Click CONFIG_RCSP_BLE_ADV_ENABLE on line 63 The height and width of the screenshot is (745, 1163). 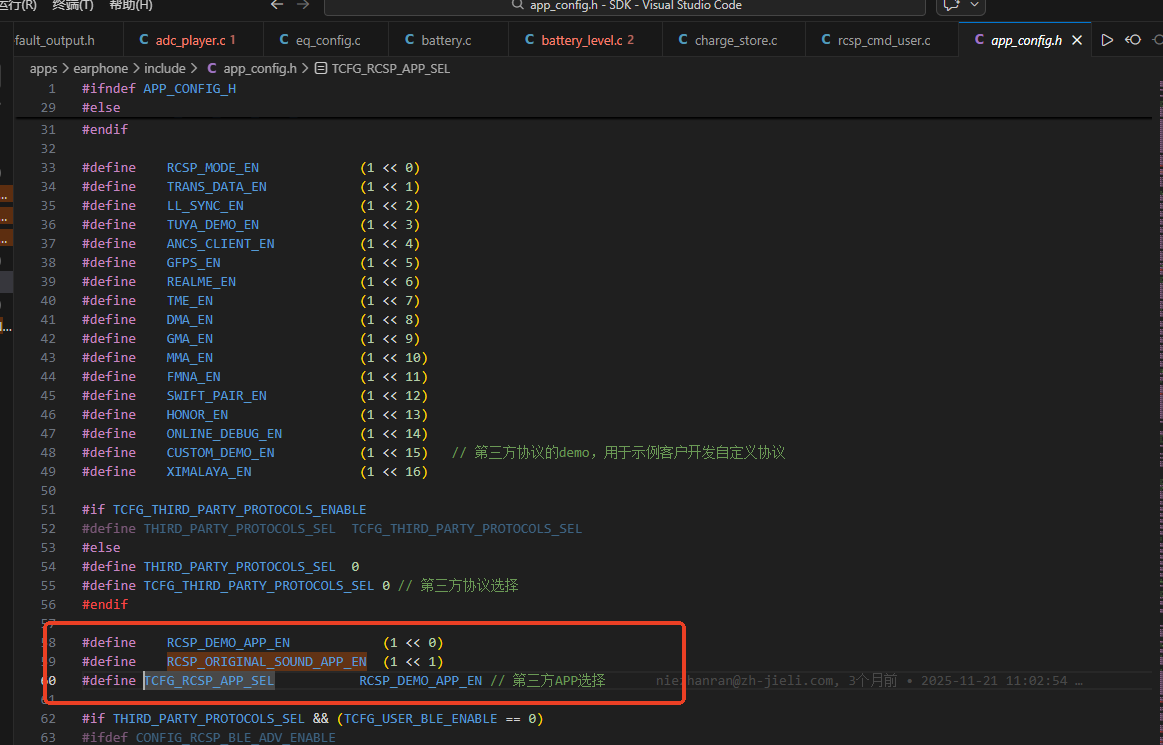[236, 738]
